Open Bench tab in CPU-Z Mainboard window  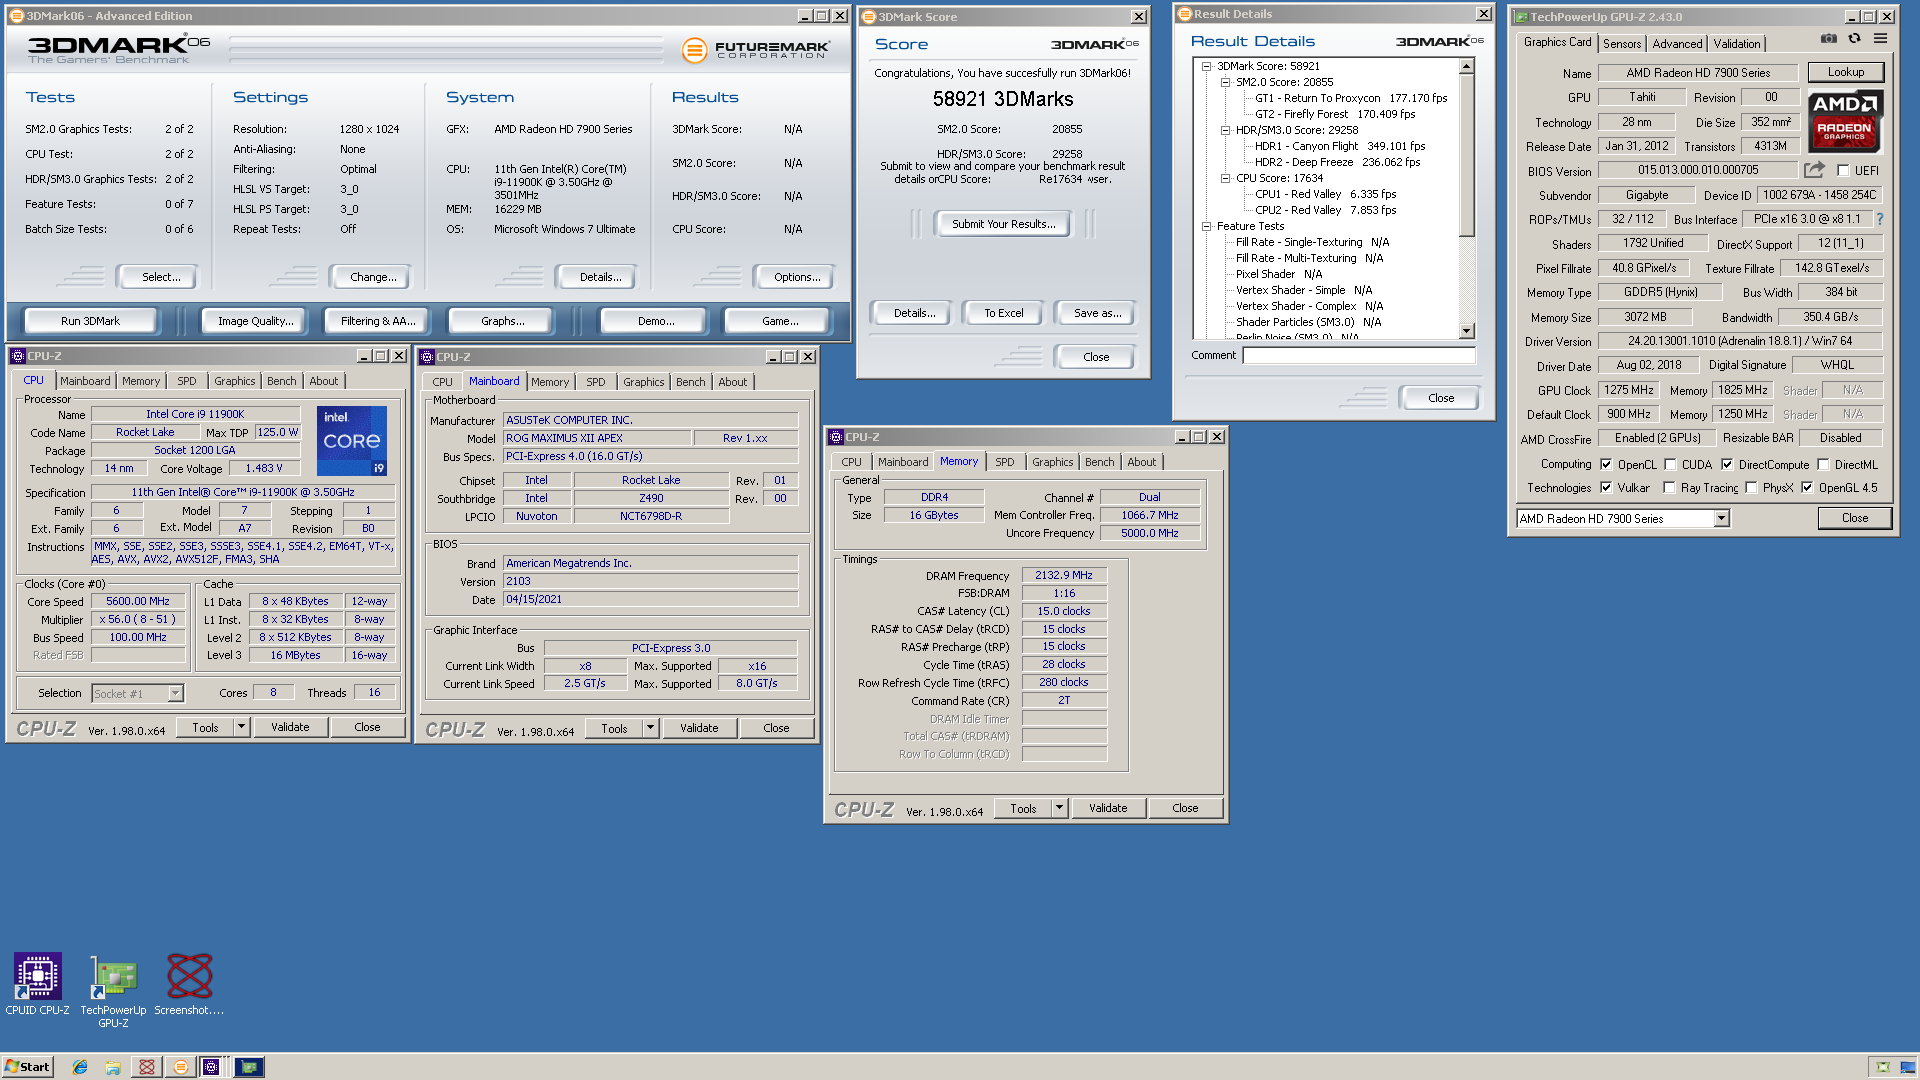(690, 382)
